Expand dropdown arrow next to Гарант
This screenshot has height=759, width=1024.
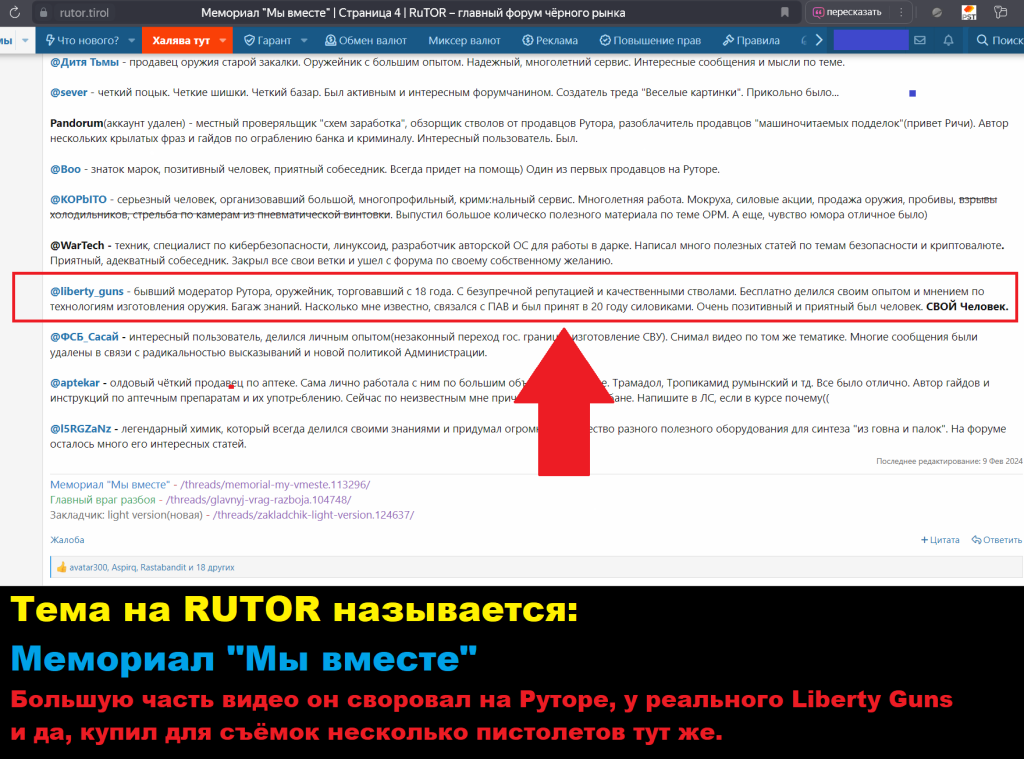(304, 40)
